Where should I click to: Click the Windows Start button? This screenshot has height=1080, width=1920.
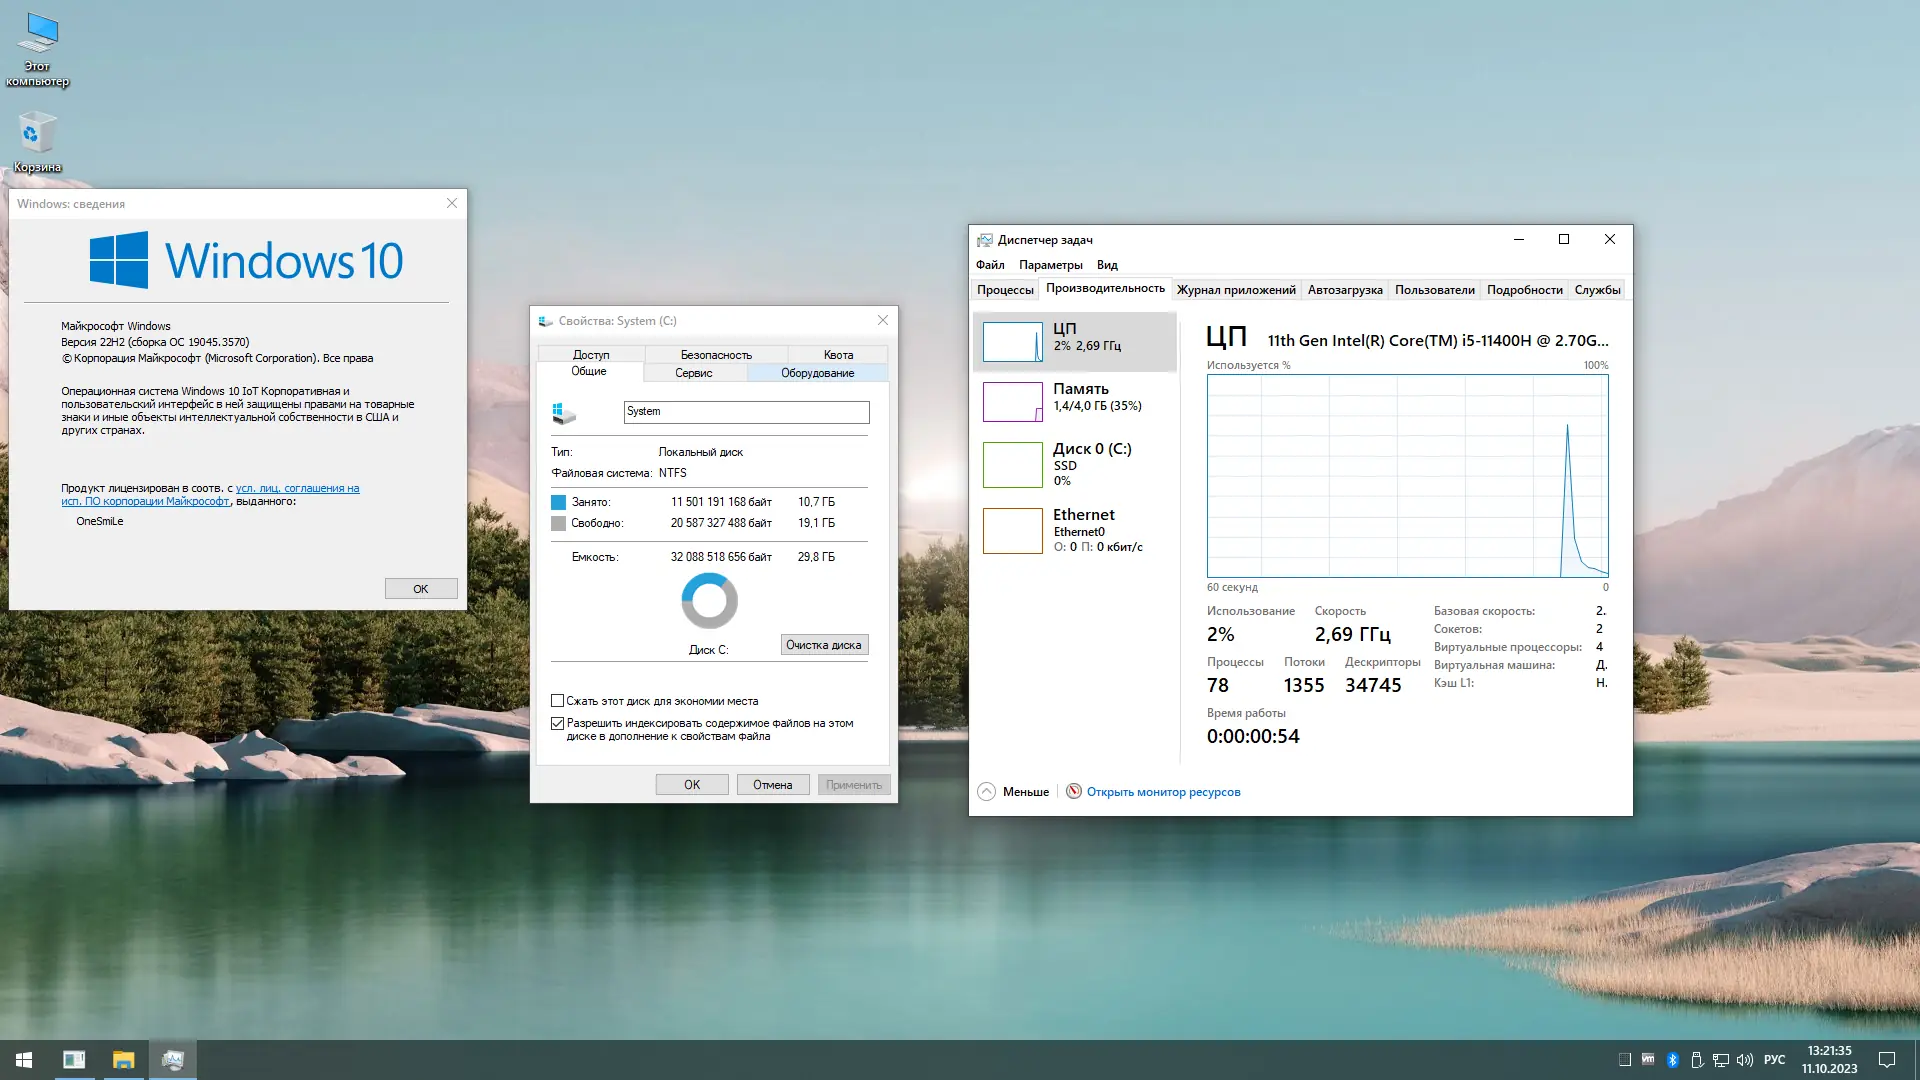(x=24, y=1060)
